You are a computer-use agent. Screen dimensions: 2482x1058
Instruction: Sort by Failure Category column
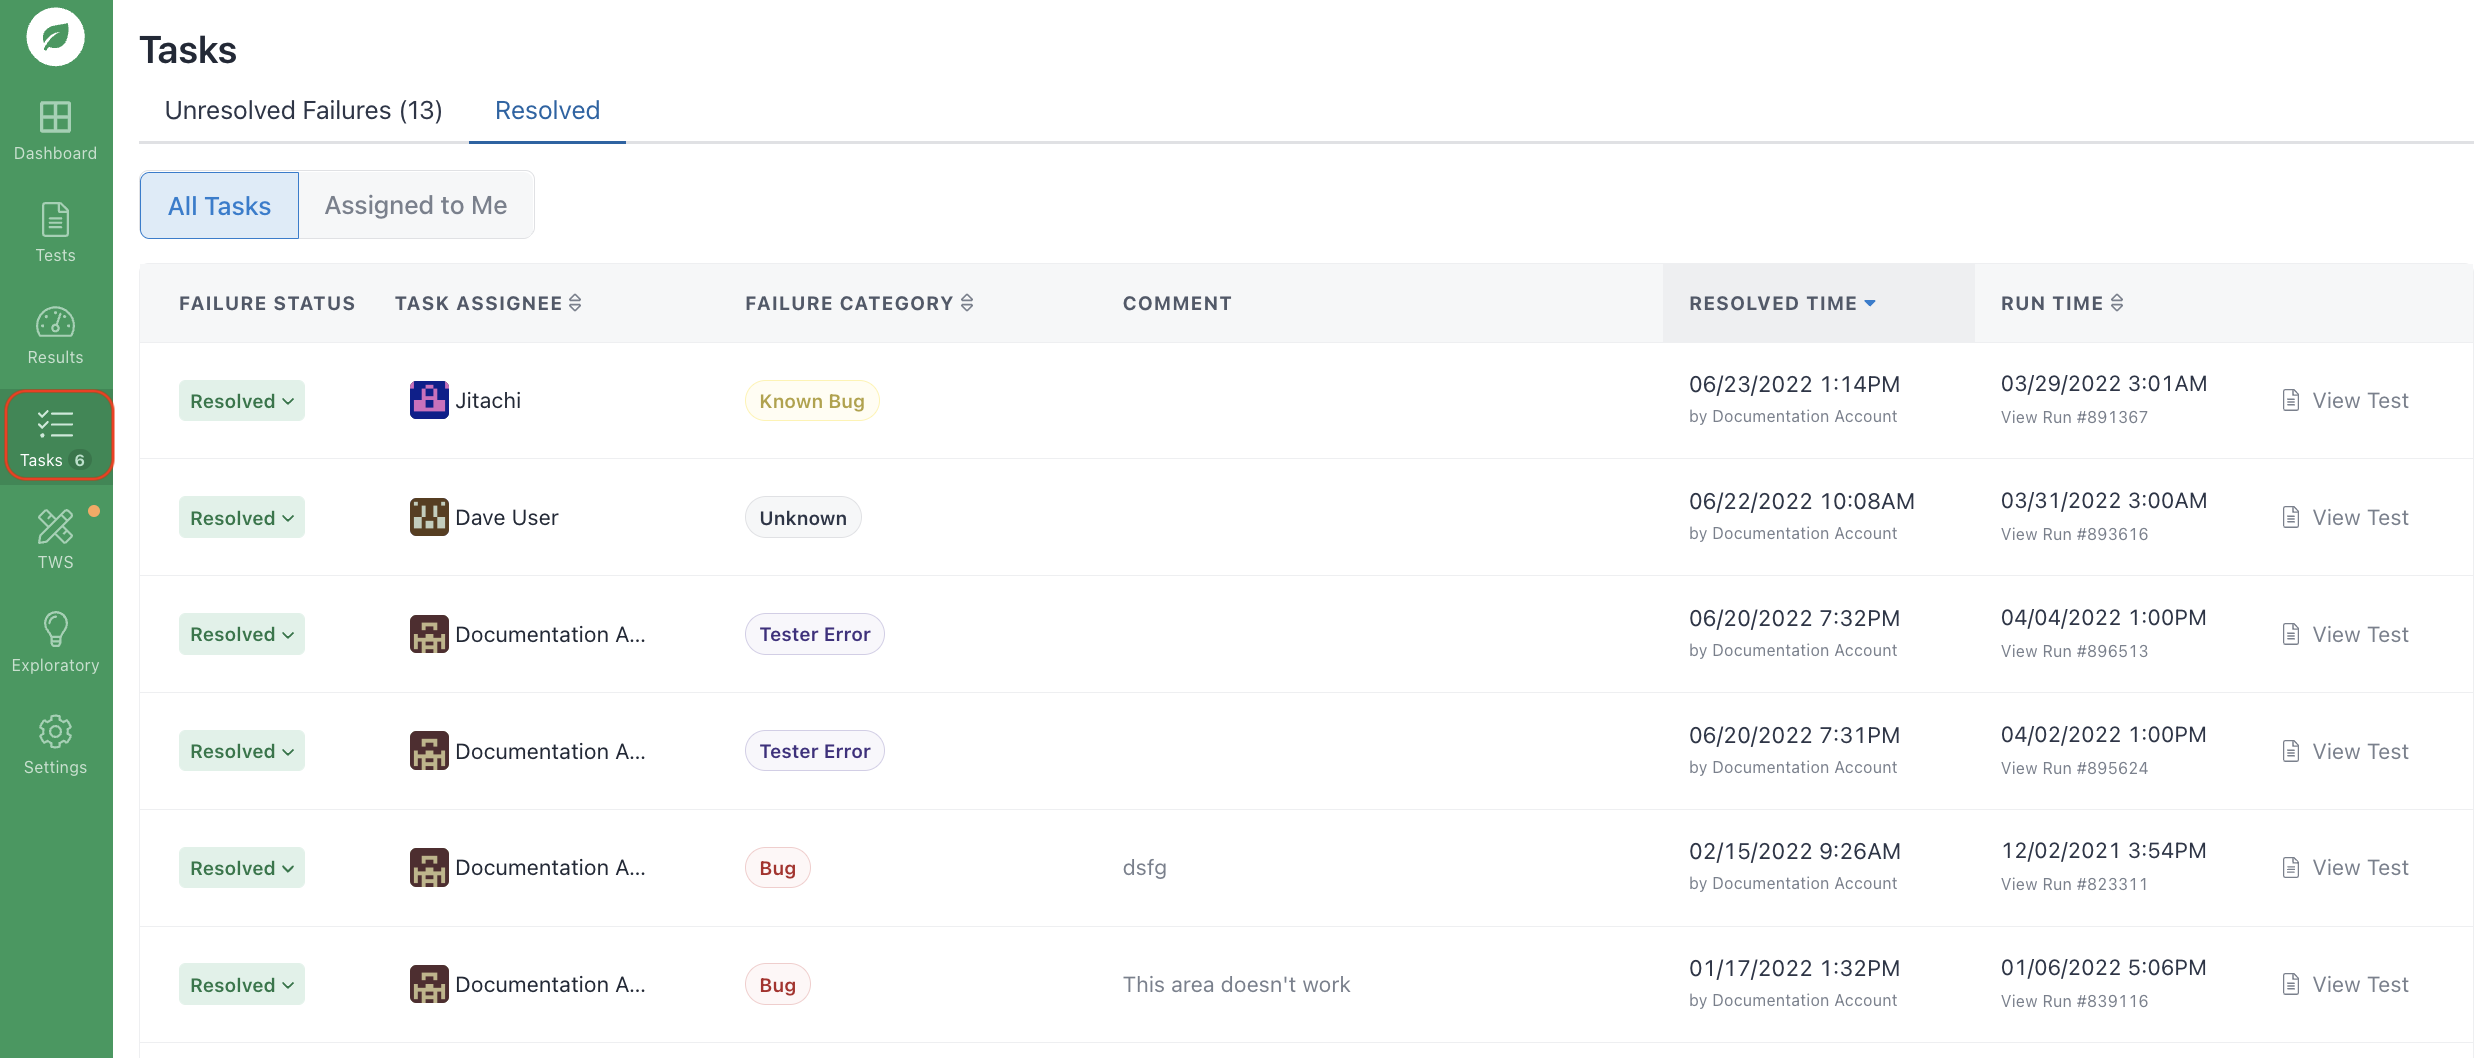point(967,303)
